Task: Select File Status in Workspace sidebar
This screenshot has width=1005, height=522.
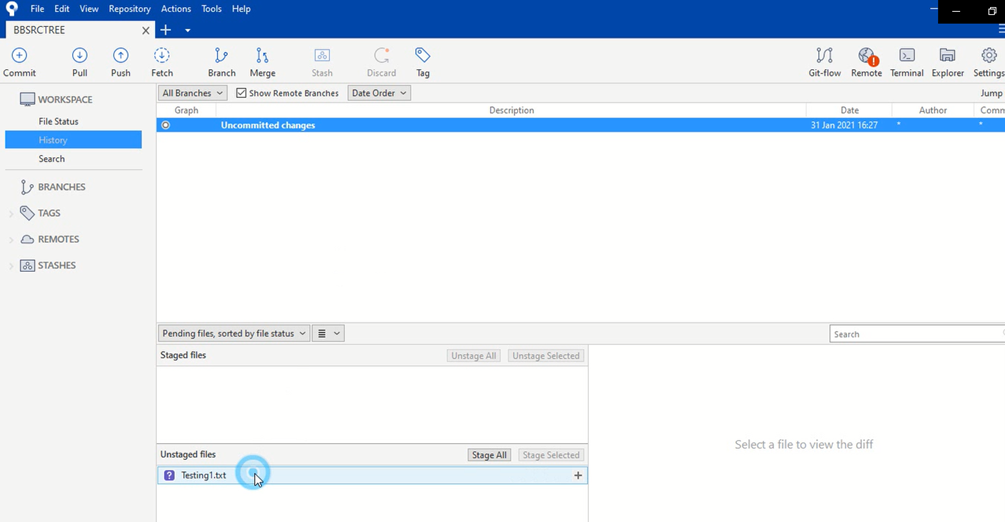Action: pyautogui.click(x=58, y=121)
